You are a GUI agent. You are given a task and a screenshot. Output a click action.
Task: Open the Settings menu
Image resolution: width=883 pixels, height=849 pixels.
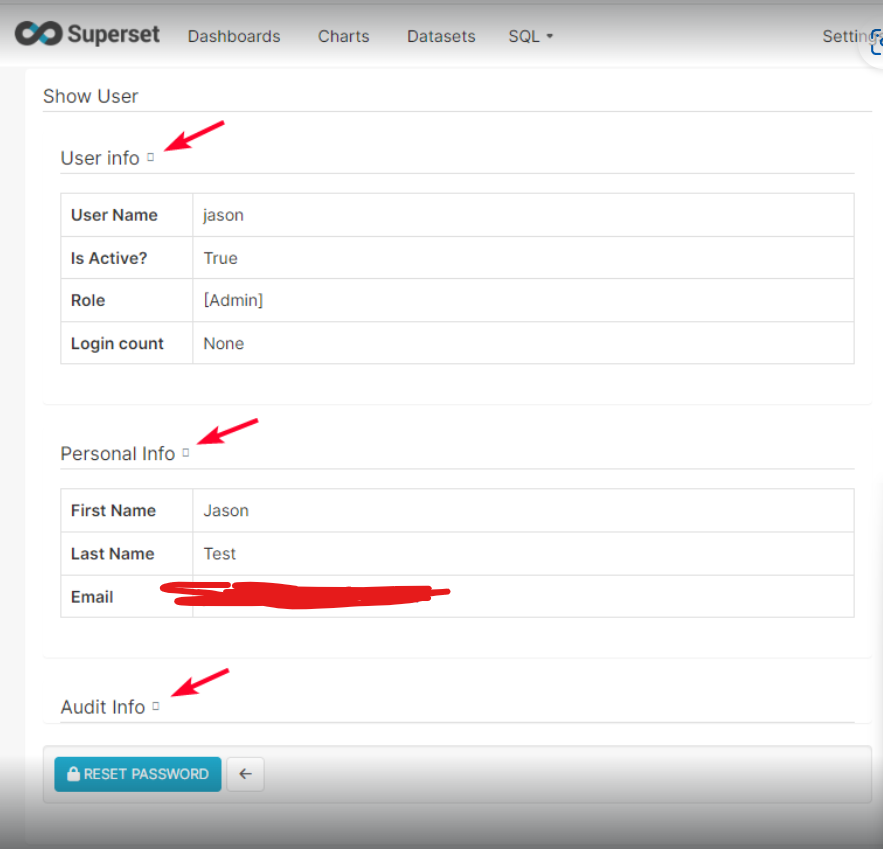click(851, 36)
